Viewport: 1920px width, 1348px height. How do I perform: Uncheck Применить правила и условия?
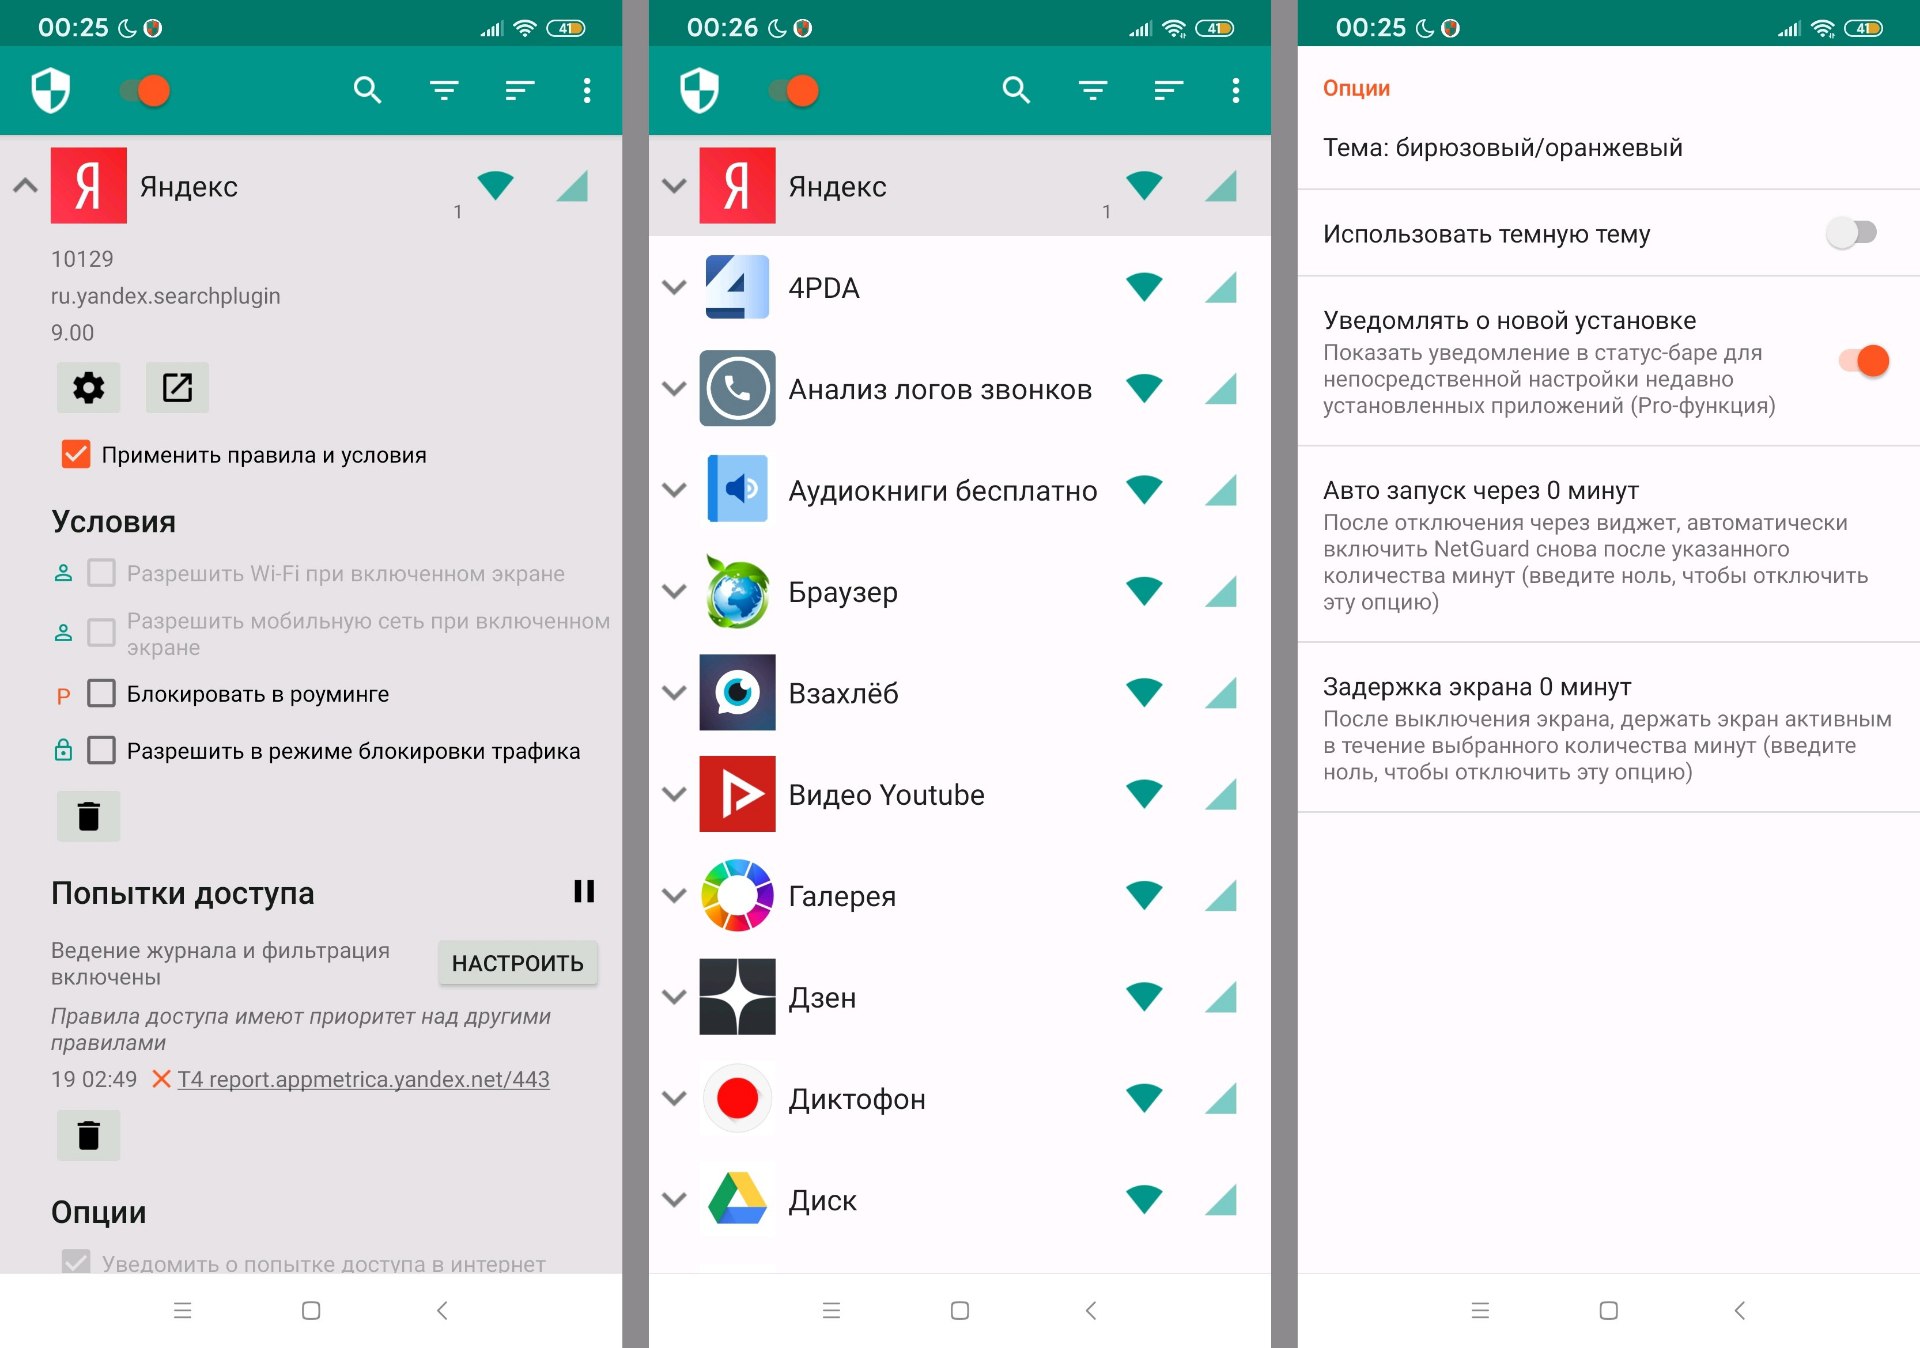pos(76,454)
